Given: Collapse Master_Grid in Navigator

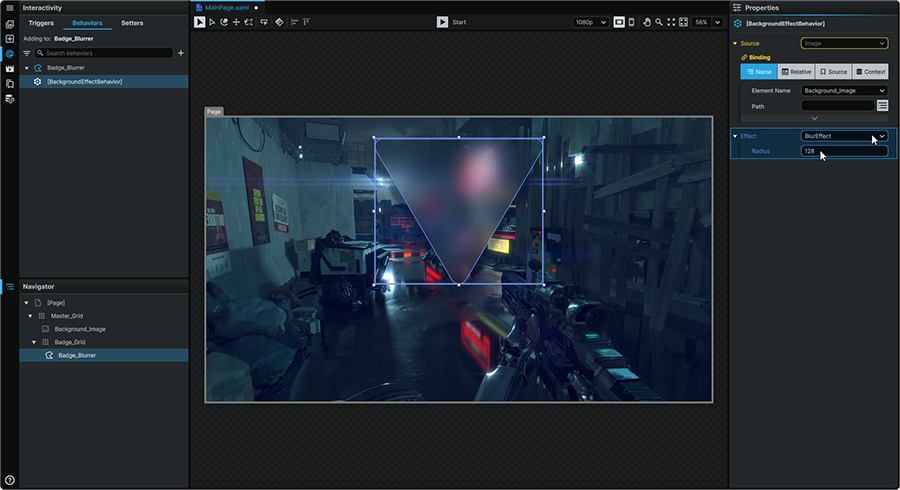Looking at the screenshot, I should point(30,316).
